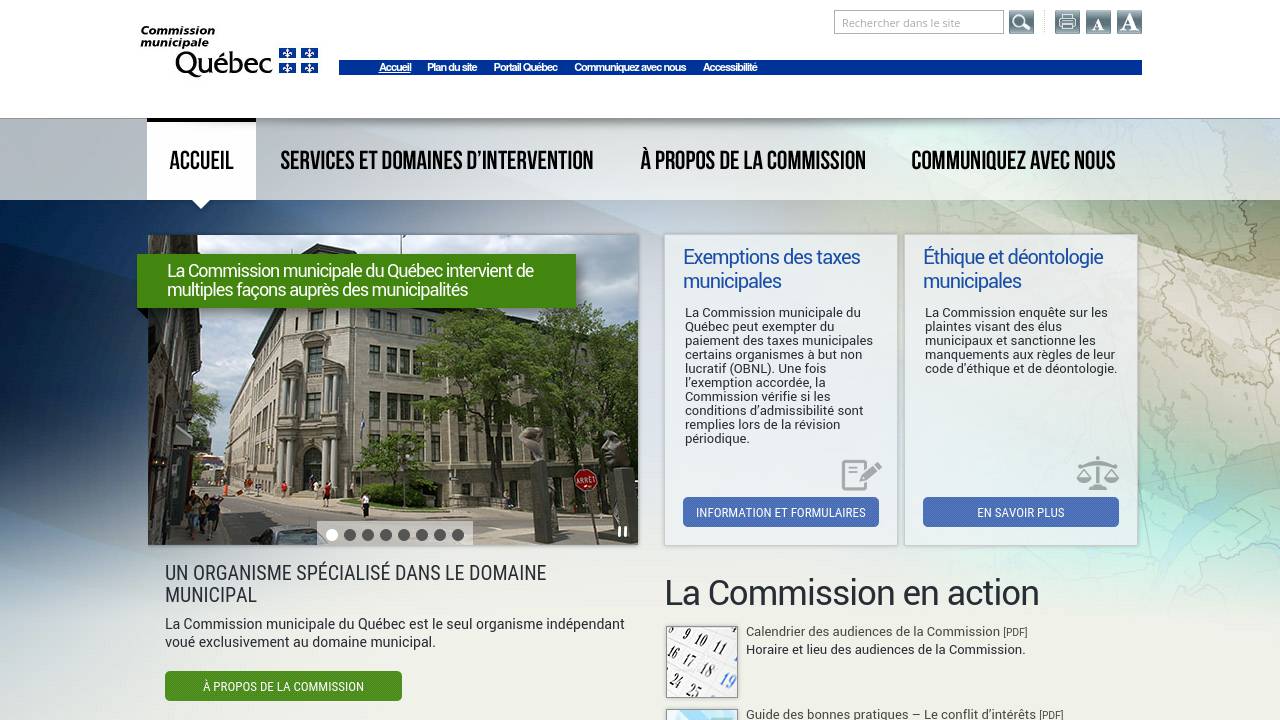Select the third slideshow dot
This screenshot has width=1280, height=720.
point(368,535)
